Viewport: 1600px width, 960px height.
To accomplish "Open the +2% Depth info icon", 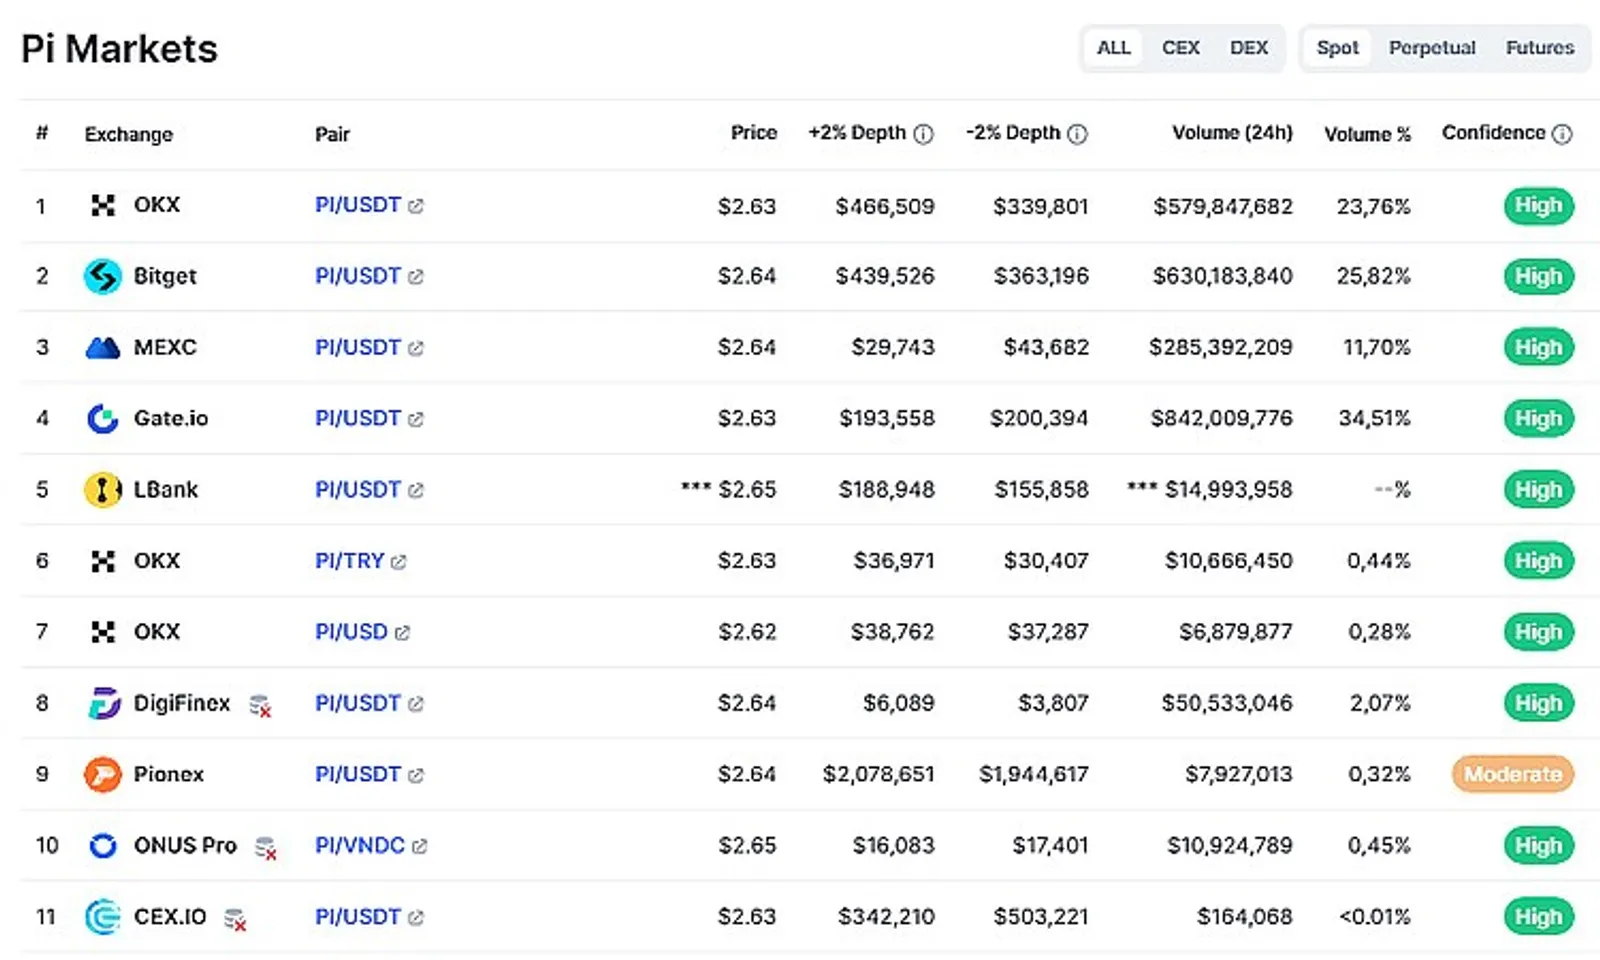I will [924, 134].
